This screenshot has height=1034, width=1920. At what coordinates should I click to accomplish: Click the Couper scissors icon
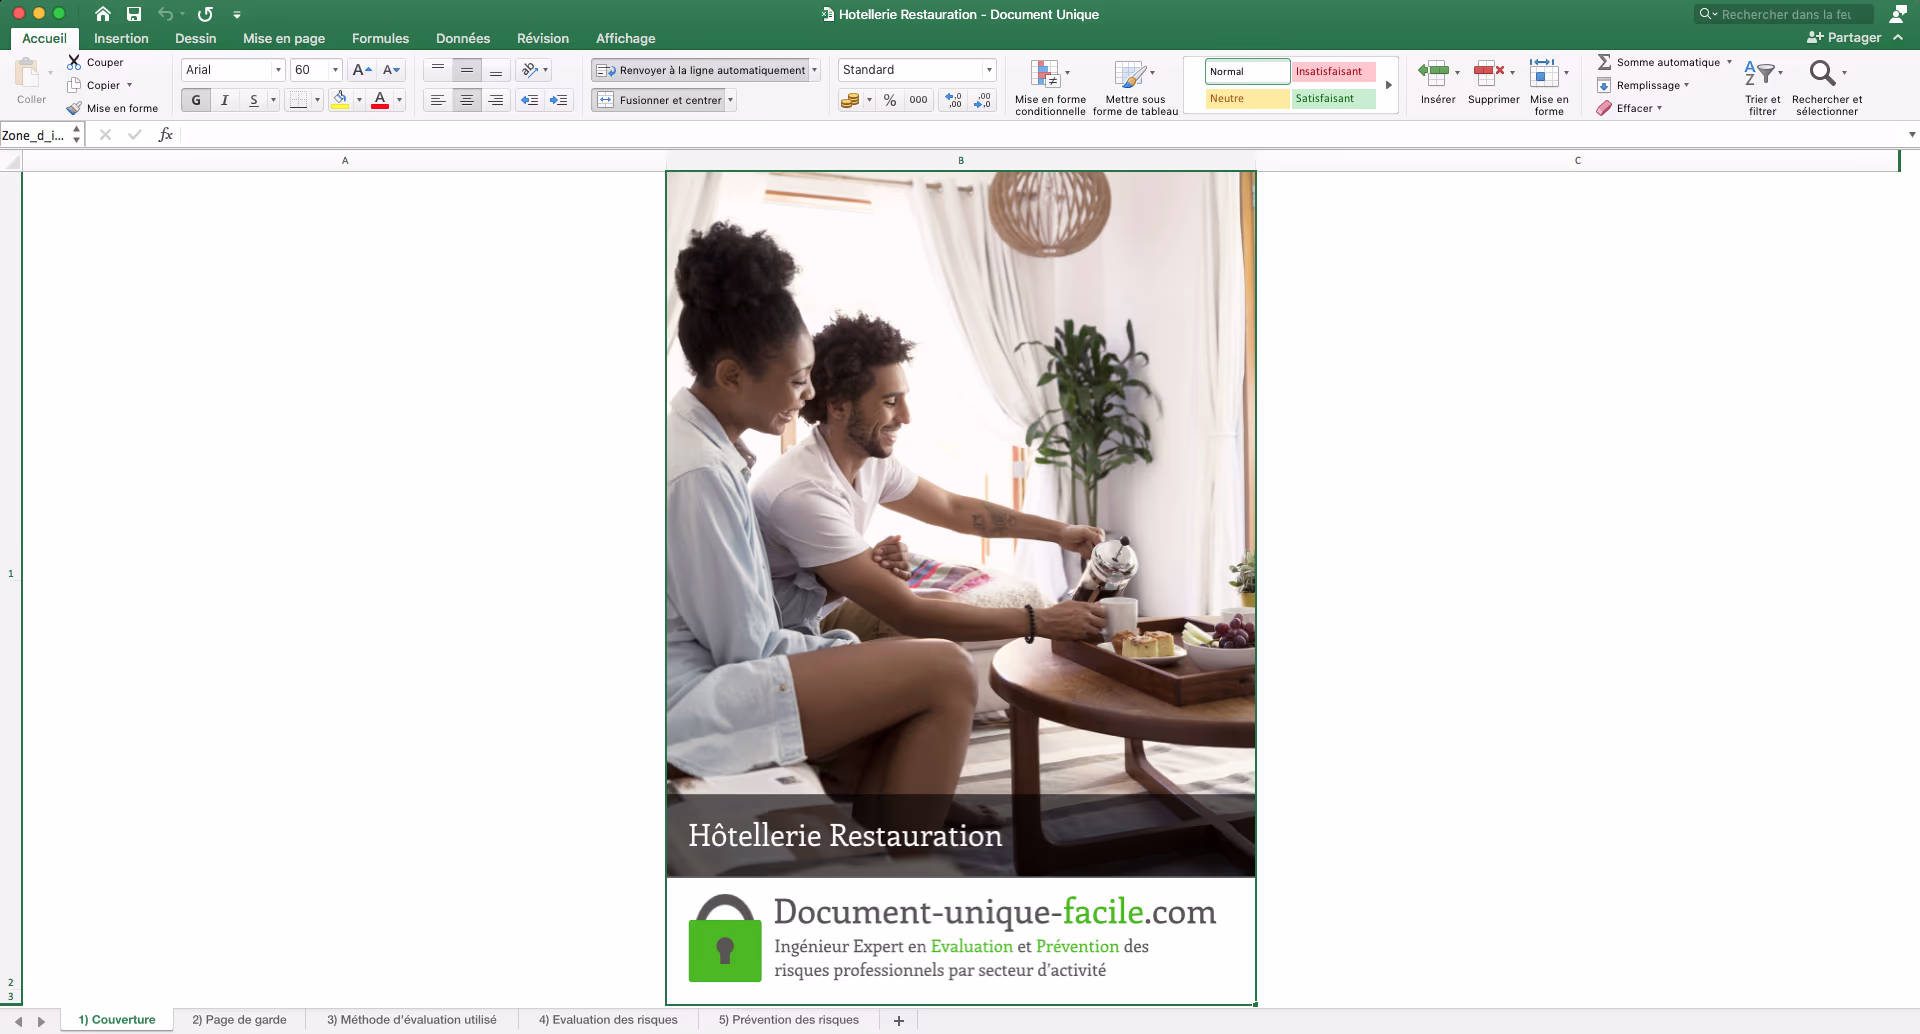[x=74, y=62]
